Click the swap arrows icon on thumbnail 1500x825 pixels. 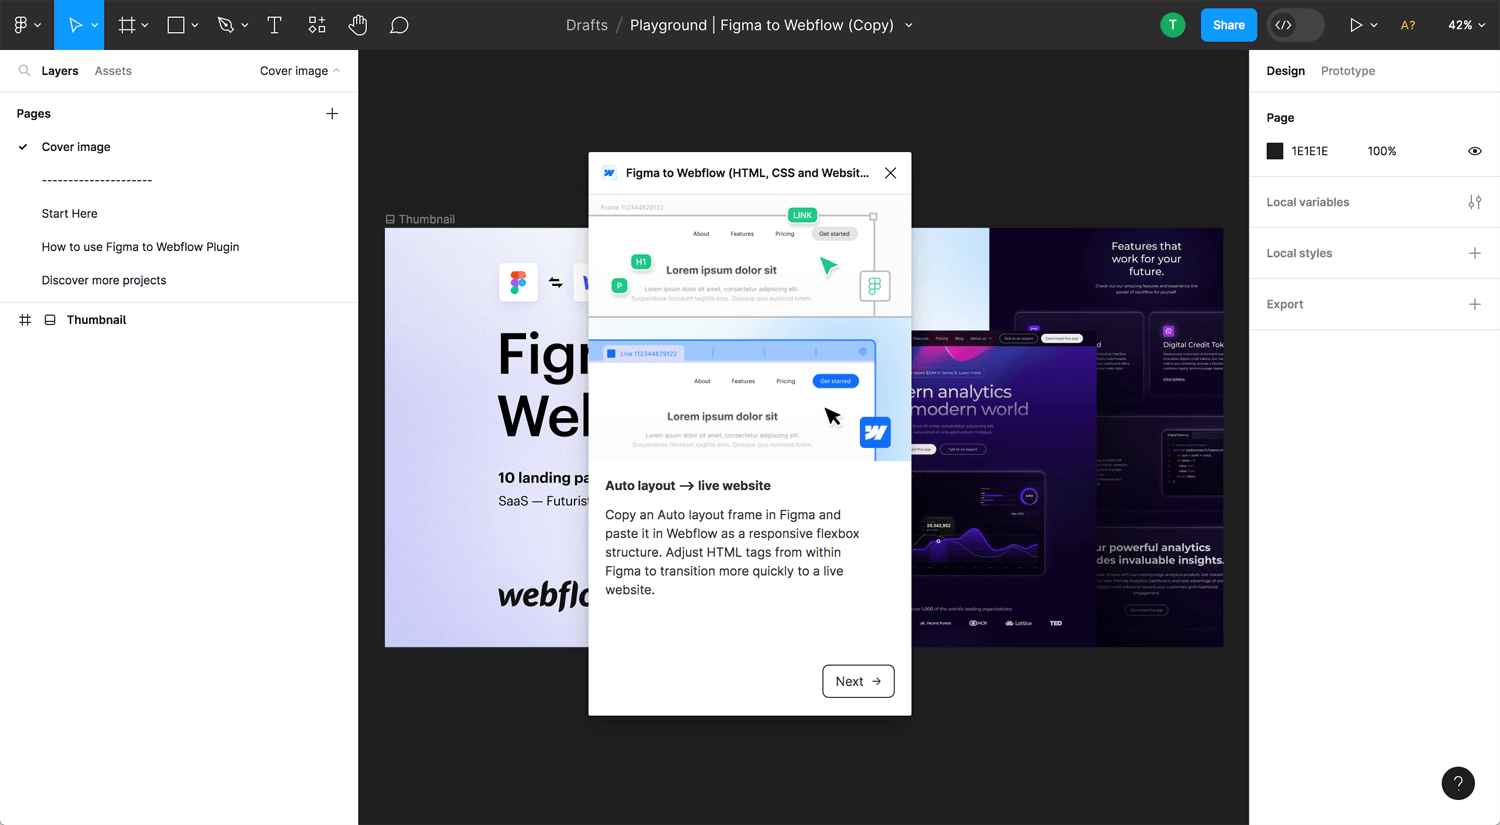click(x=556, y=283)
